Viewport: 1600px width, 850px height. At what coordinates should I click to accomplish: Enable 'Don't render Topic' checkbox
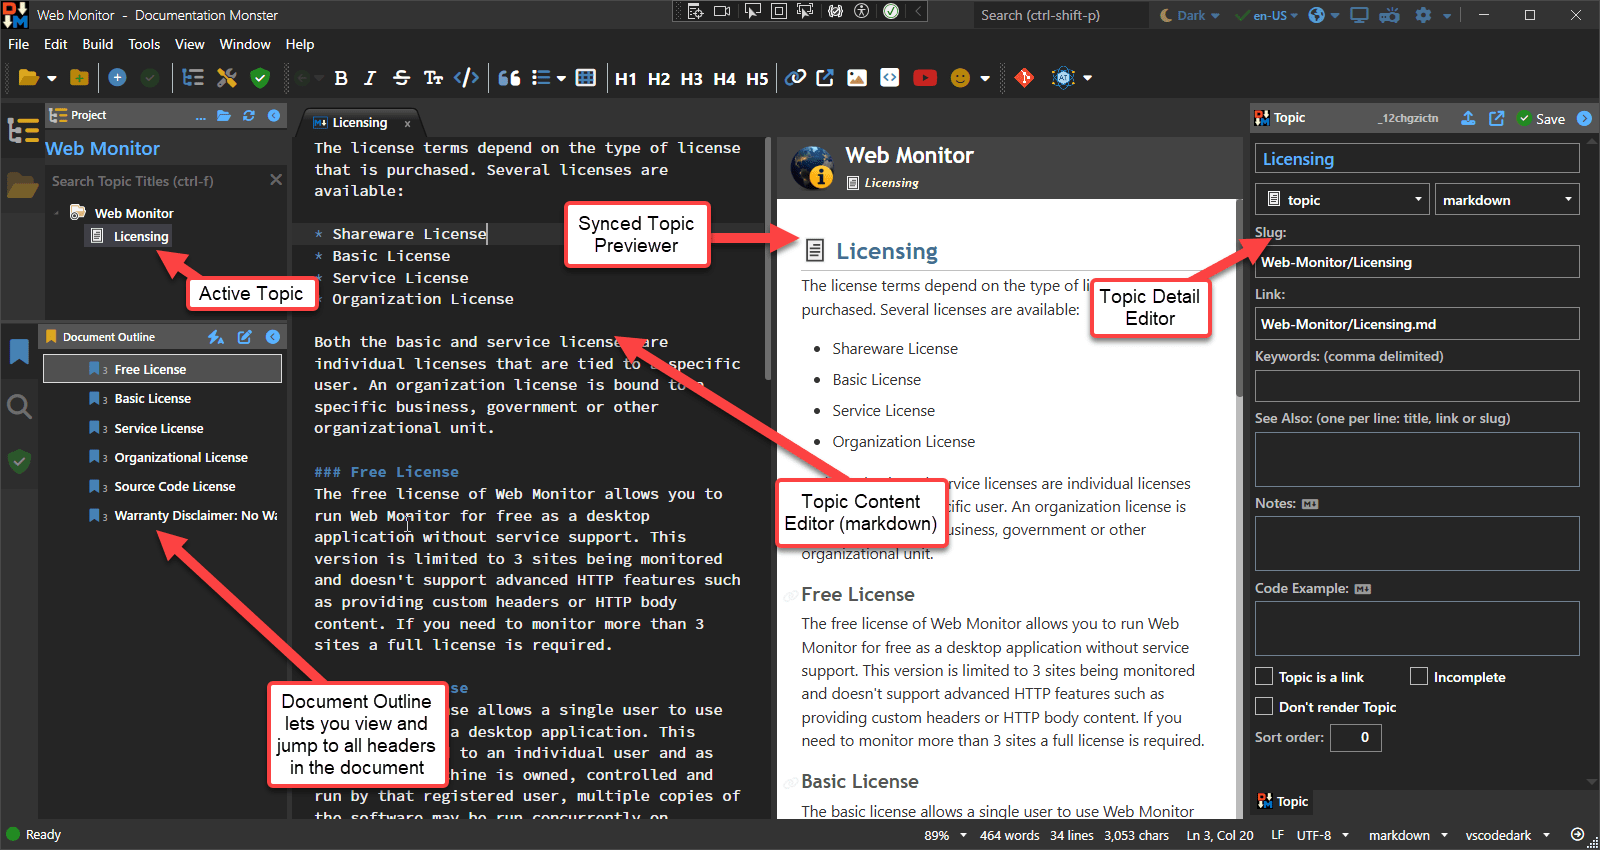tap(1264, 707)
